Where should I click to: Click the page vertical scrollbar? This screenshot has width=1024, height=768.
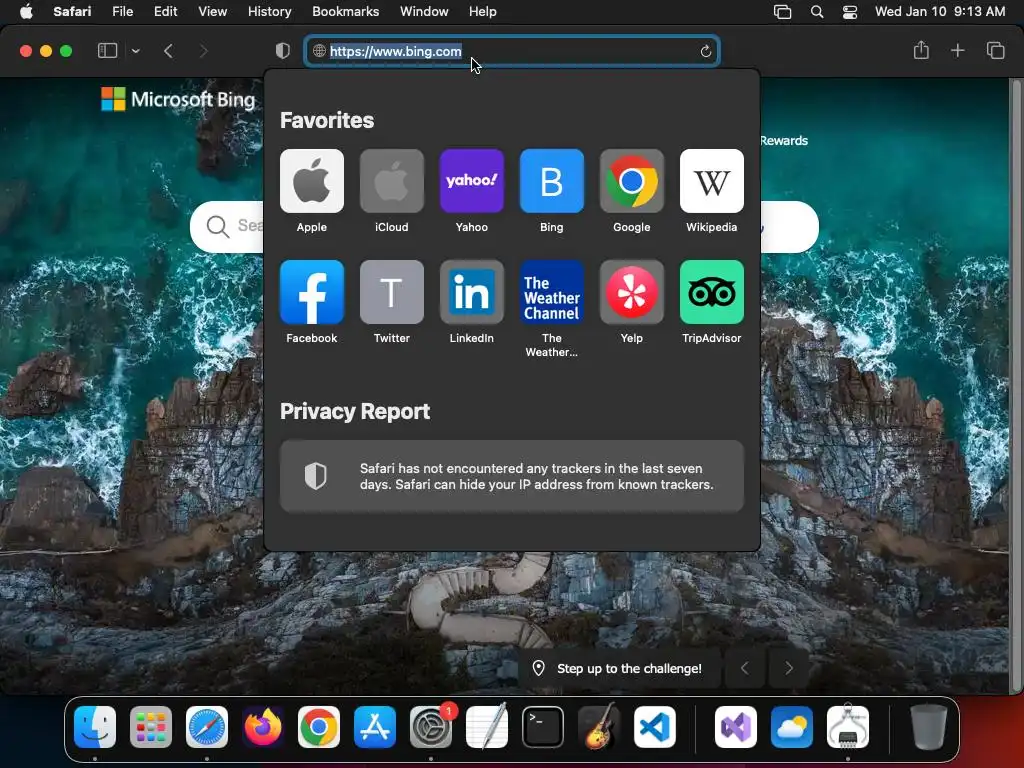(x=1016, y=385)
